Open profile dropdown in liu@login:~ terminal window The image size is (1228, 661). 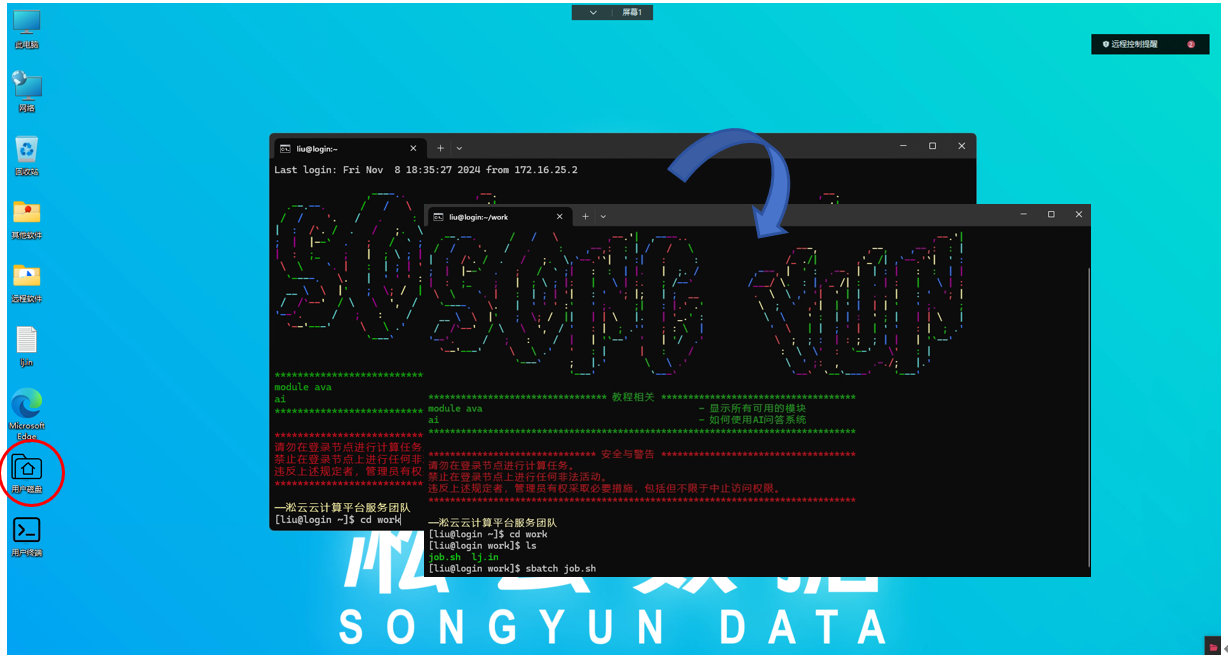460,147
